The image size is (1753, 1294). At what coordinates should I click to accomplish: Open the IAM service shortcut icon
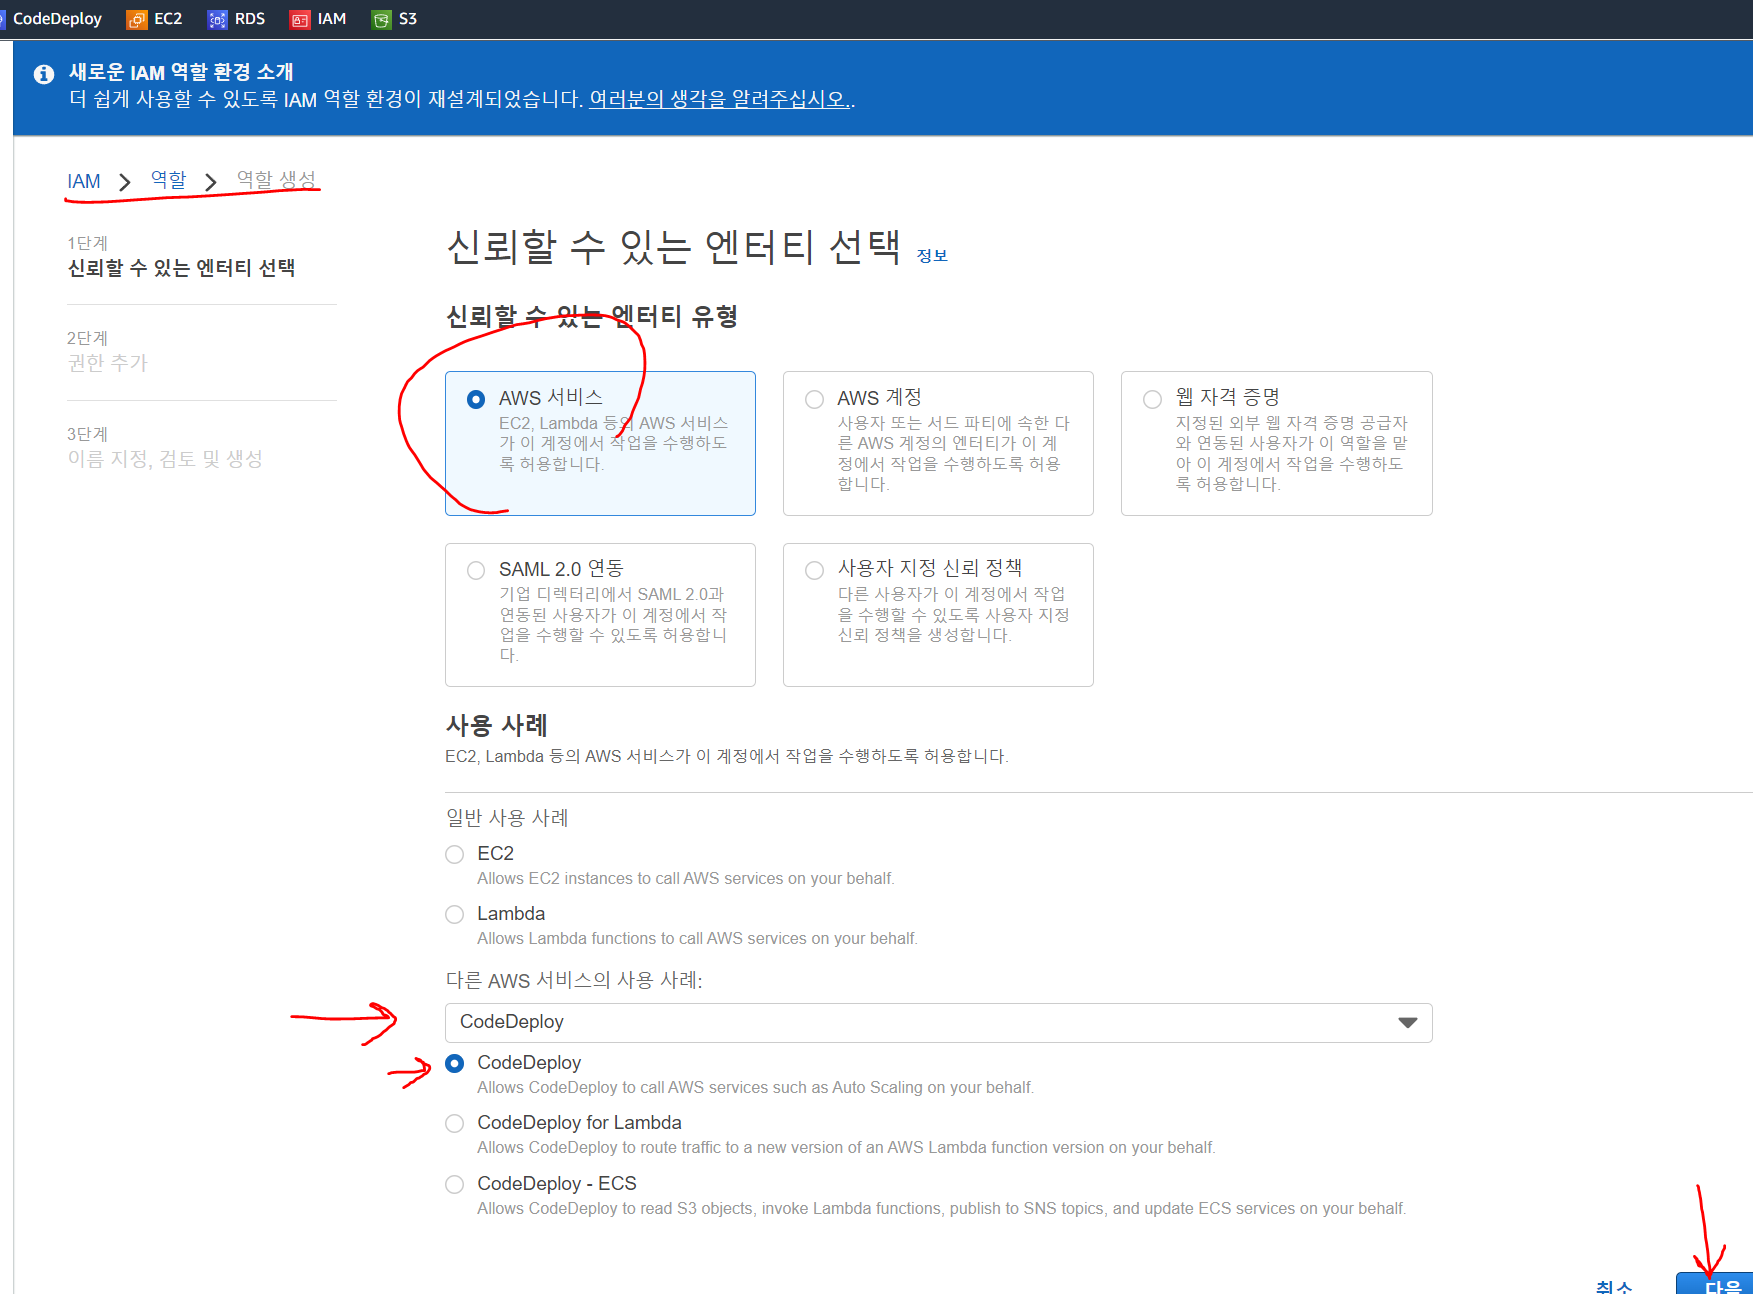coord(300,19)
